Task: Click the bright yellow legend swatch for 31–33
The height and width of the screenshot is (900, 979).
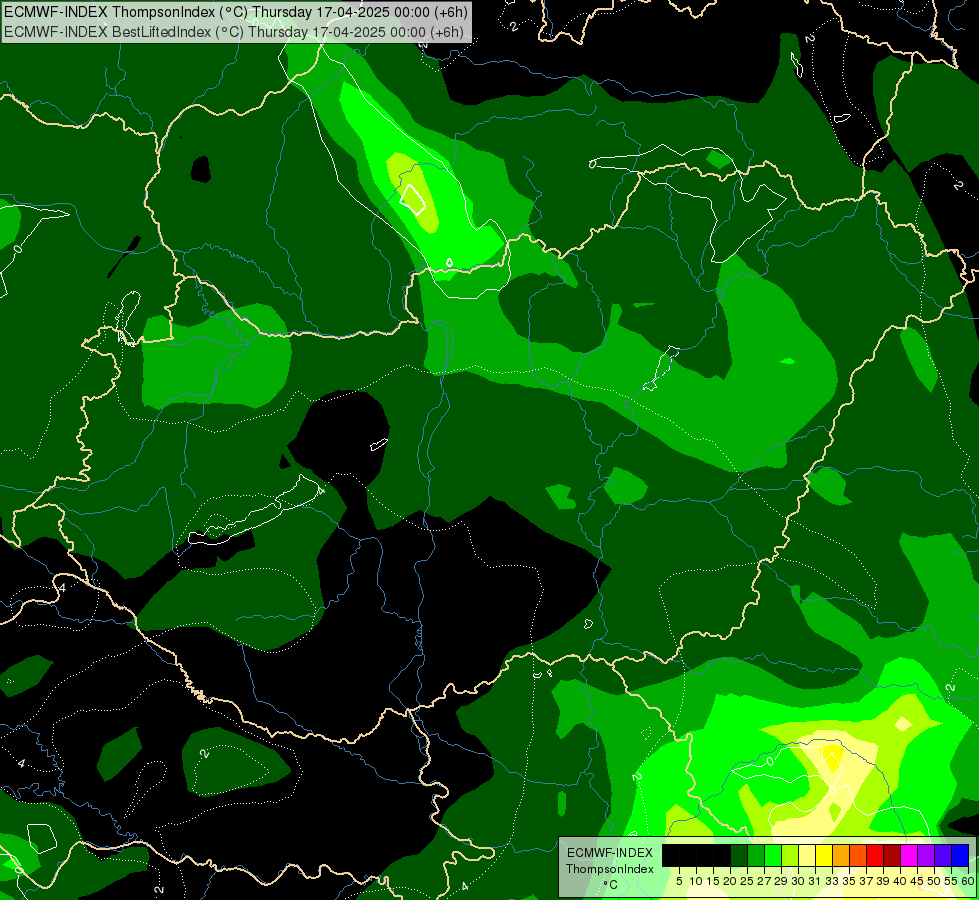Action: pos(824,855)
